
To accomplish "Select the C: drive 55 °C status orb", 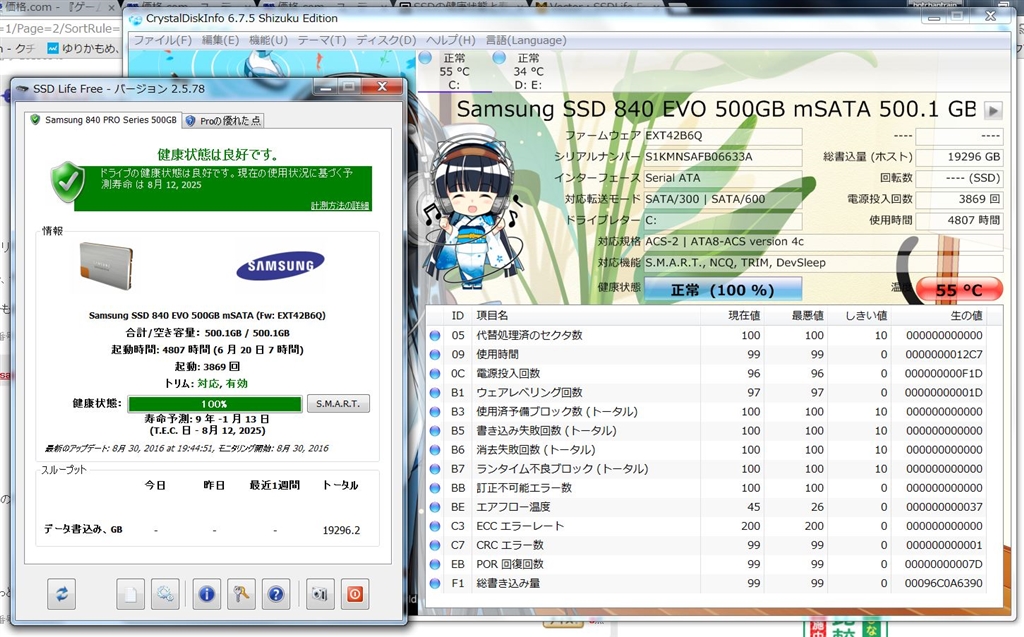I will 425,58.
